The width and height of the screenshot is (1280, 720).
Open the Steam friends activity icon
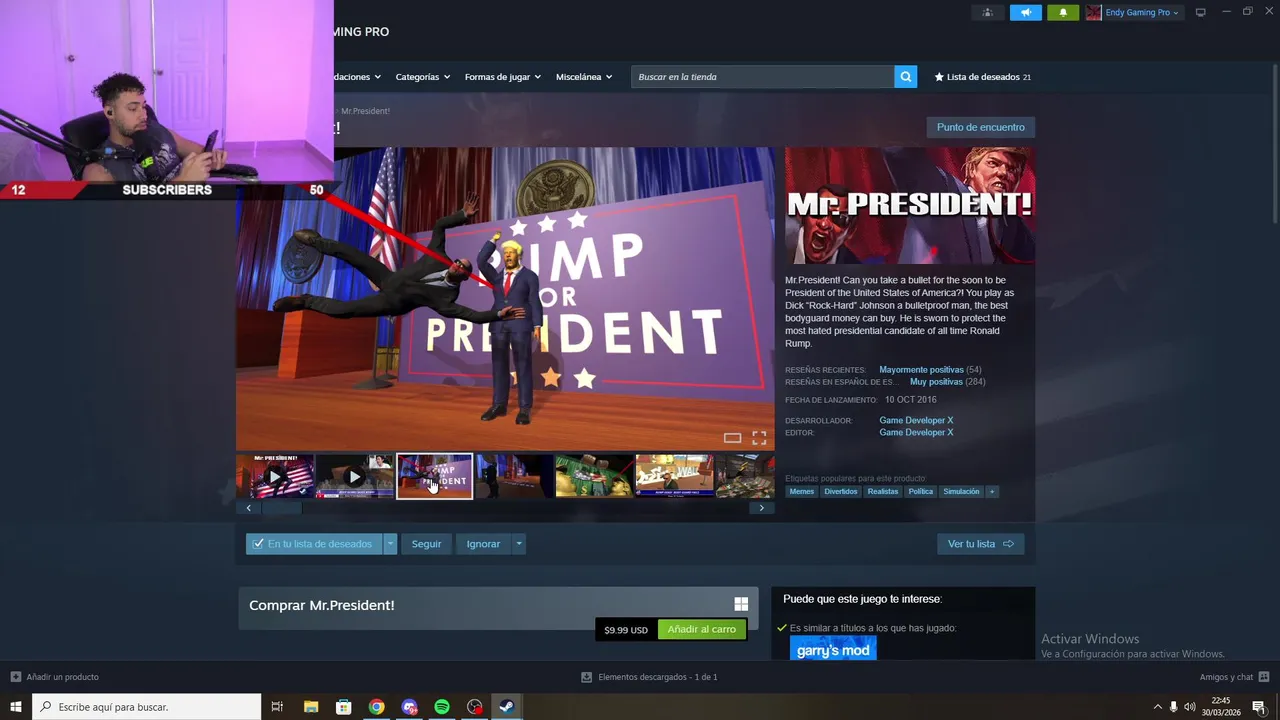point(987,12)
